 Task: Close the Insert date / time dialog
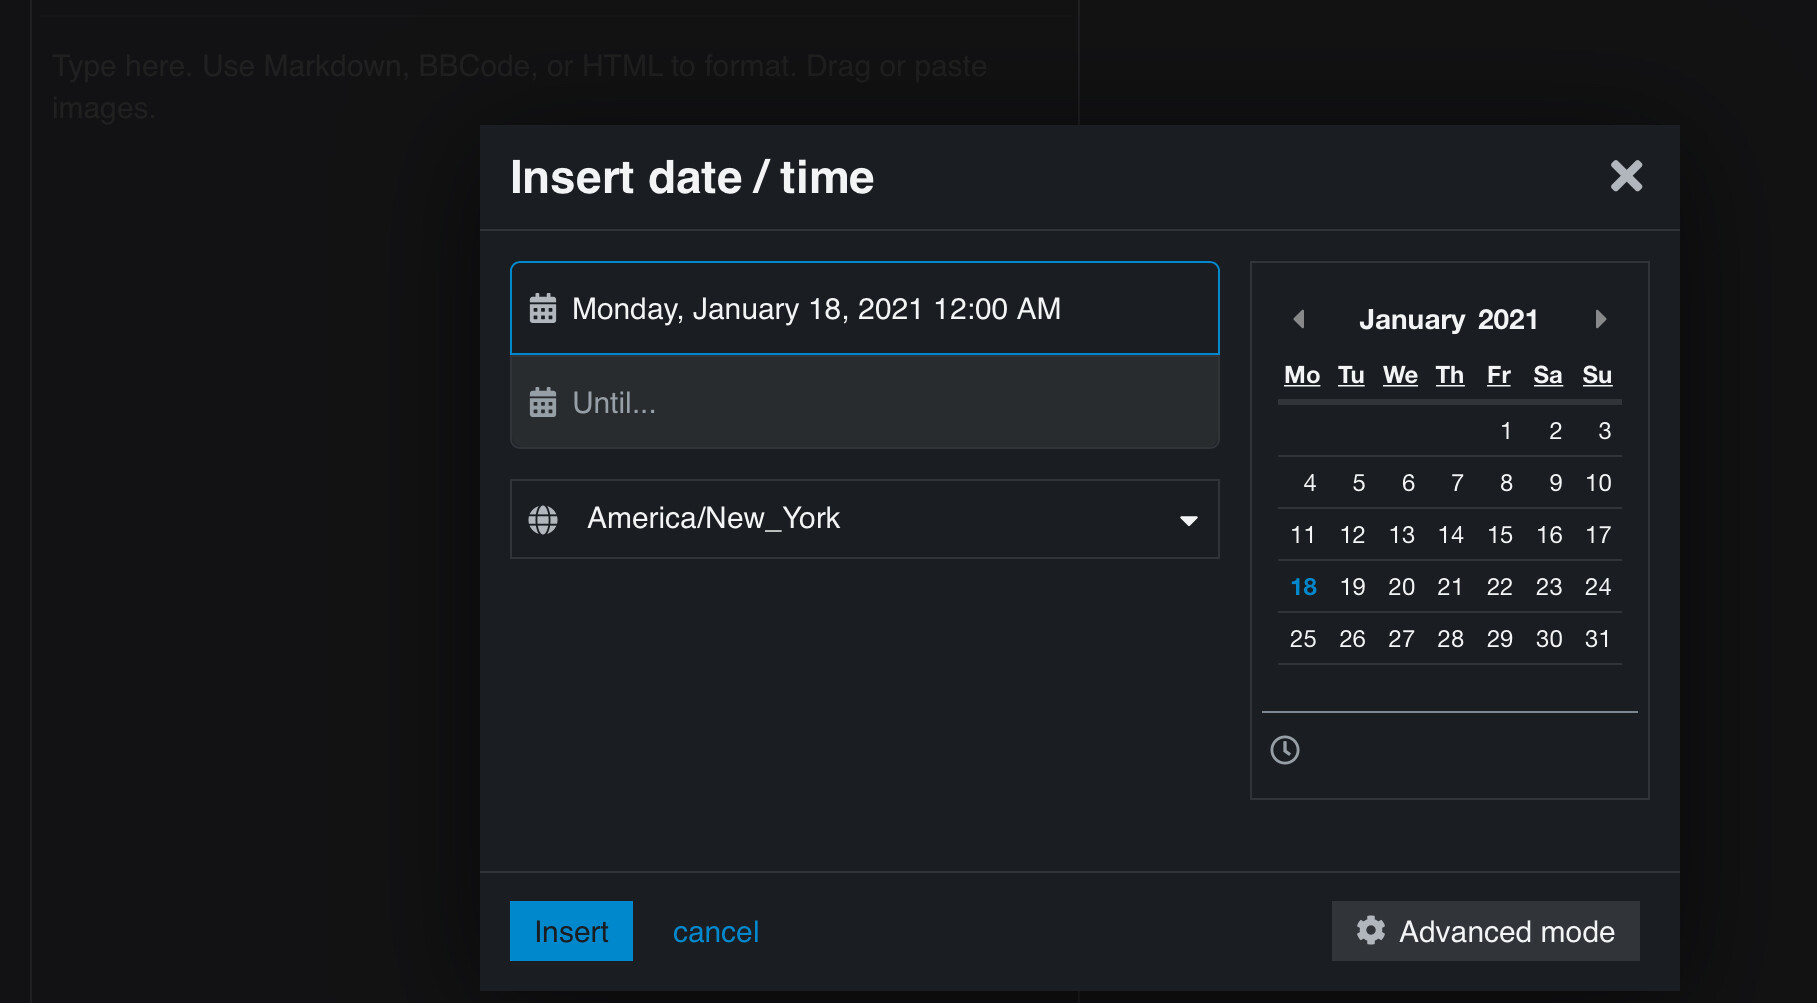(x=1626, y=177)
